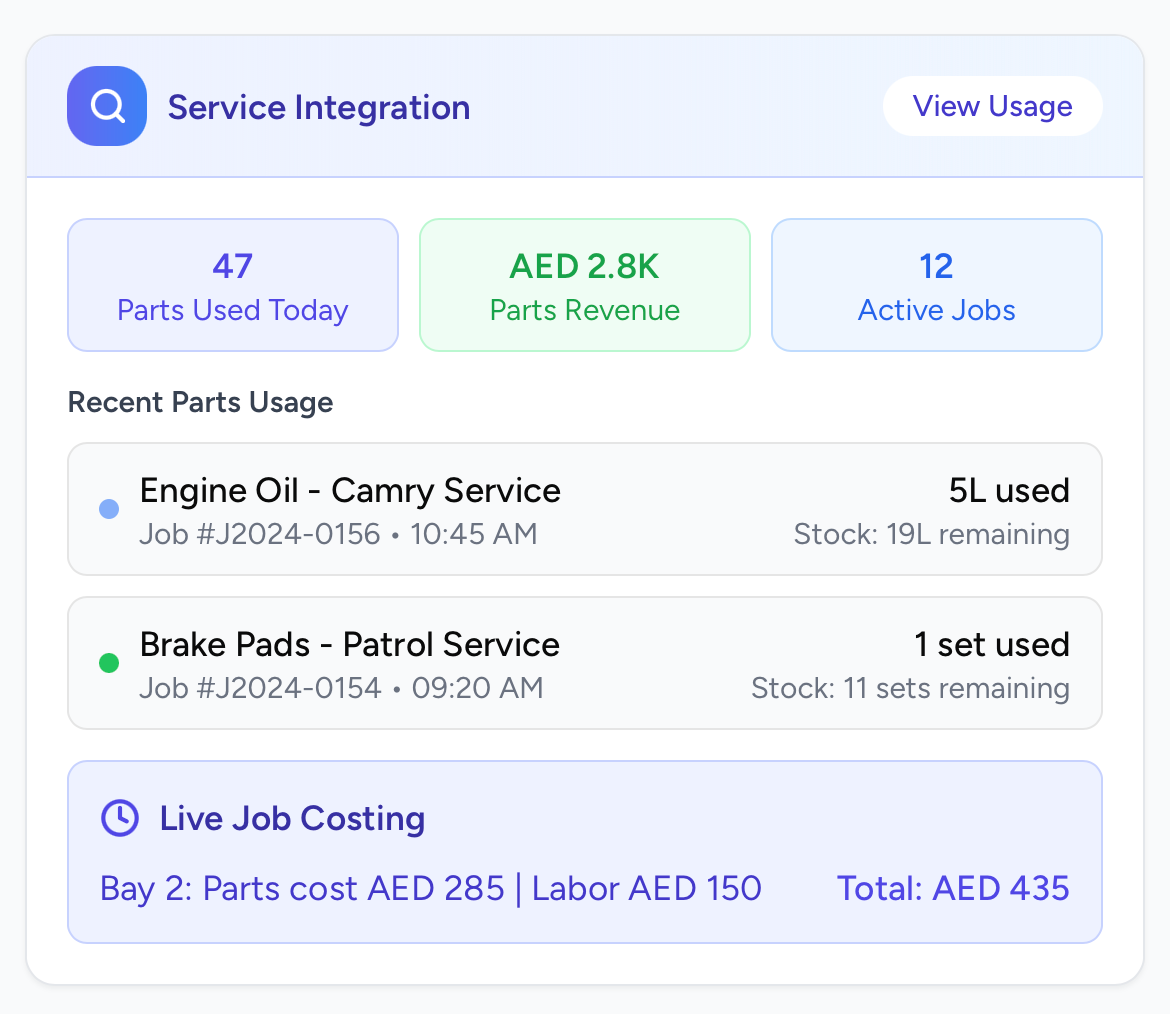Screen dimensions: 1170x1014
Task: Click the 1 set used amount
Action: 992,645
